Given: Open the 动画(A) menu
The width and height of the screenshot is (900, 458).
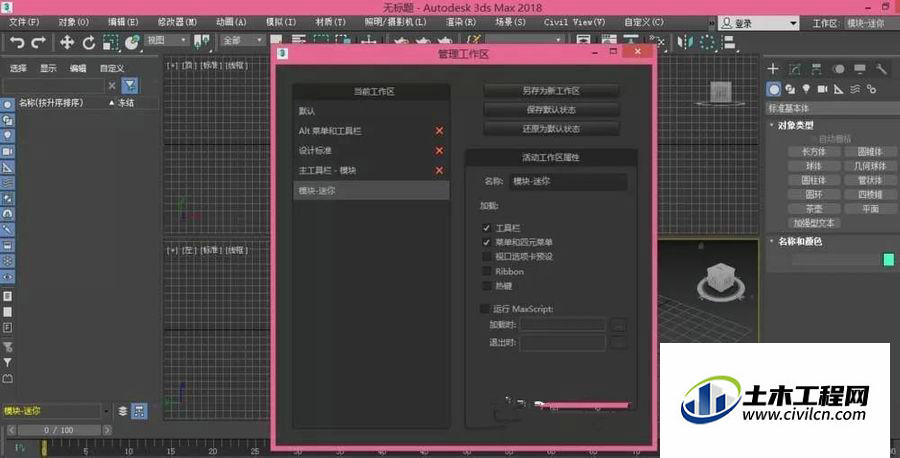Looking at the screenshot, I should point(231,22).
